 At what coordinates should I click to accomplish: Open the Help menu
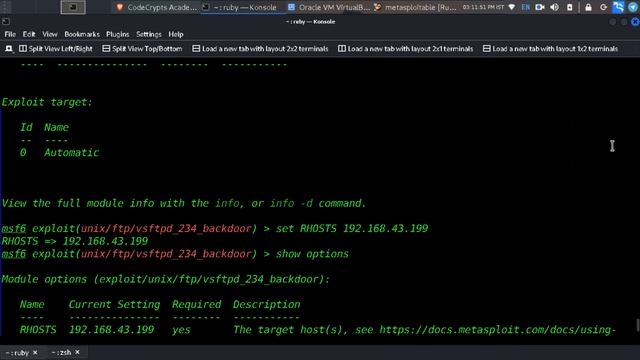pyautogui.click(x=176, y=34)
